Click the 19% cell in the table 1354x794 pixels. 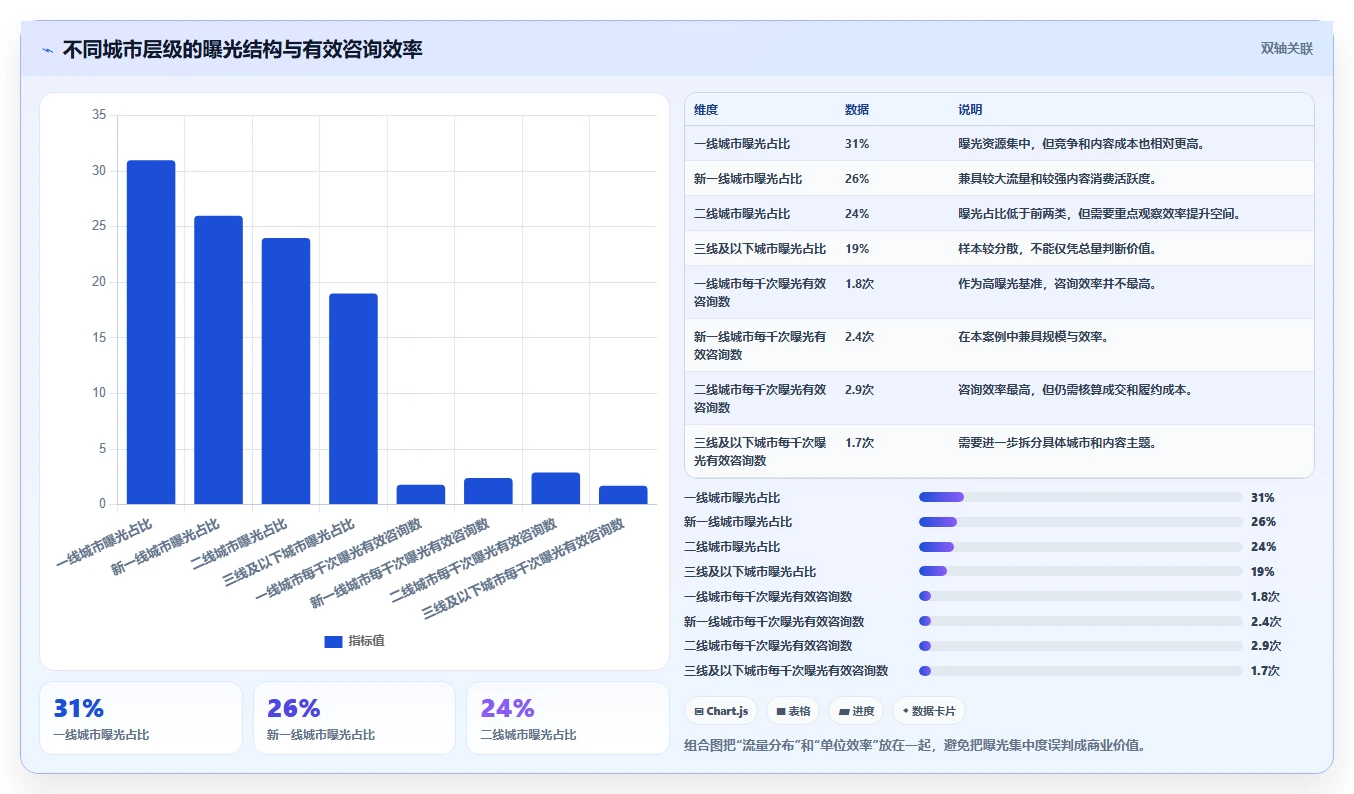(x=857, y=249)
